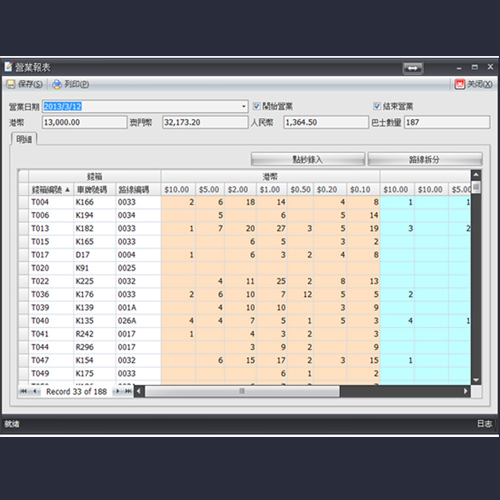Click the 錢箱 group header band
Image resolution: width=500 pixels, height=500 pixels.
coord(95,176)
